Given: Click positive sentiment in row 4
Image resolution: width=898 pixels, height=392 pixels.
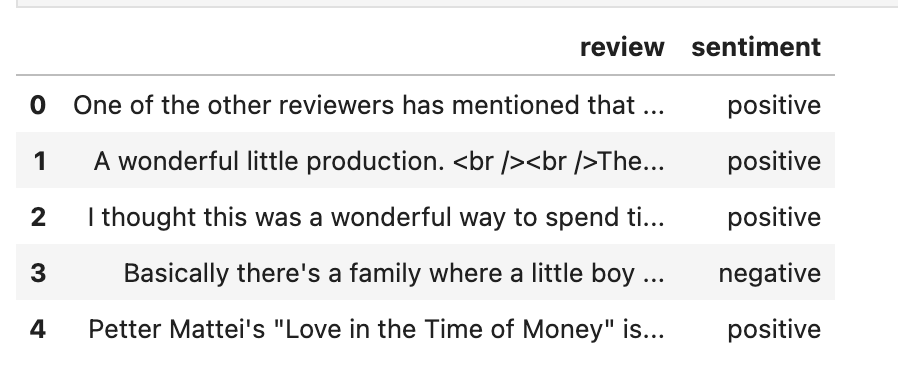Looking at the screenshot, I should click(x=774, y=330).
